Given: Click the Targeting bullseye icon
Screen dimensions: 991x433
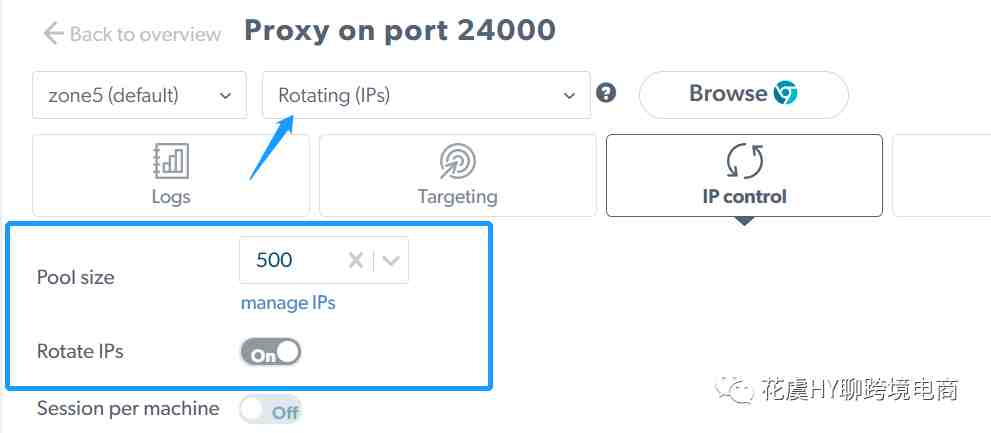Looking at the screenshot, I should (458, 161).
